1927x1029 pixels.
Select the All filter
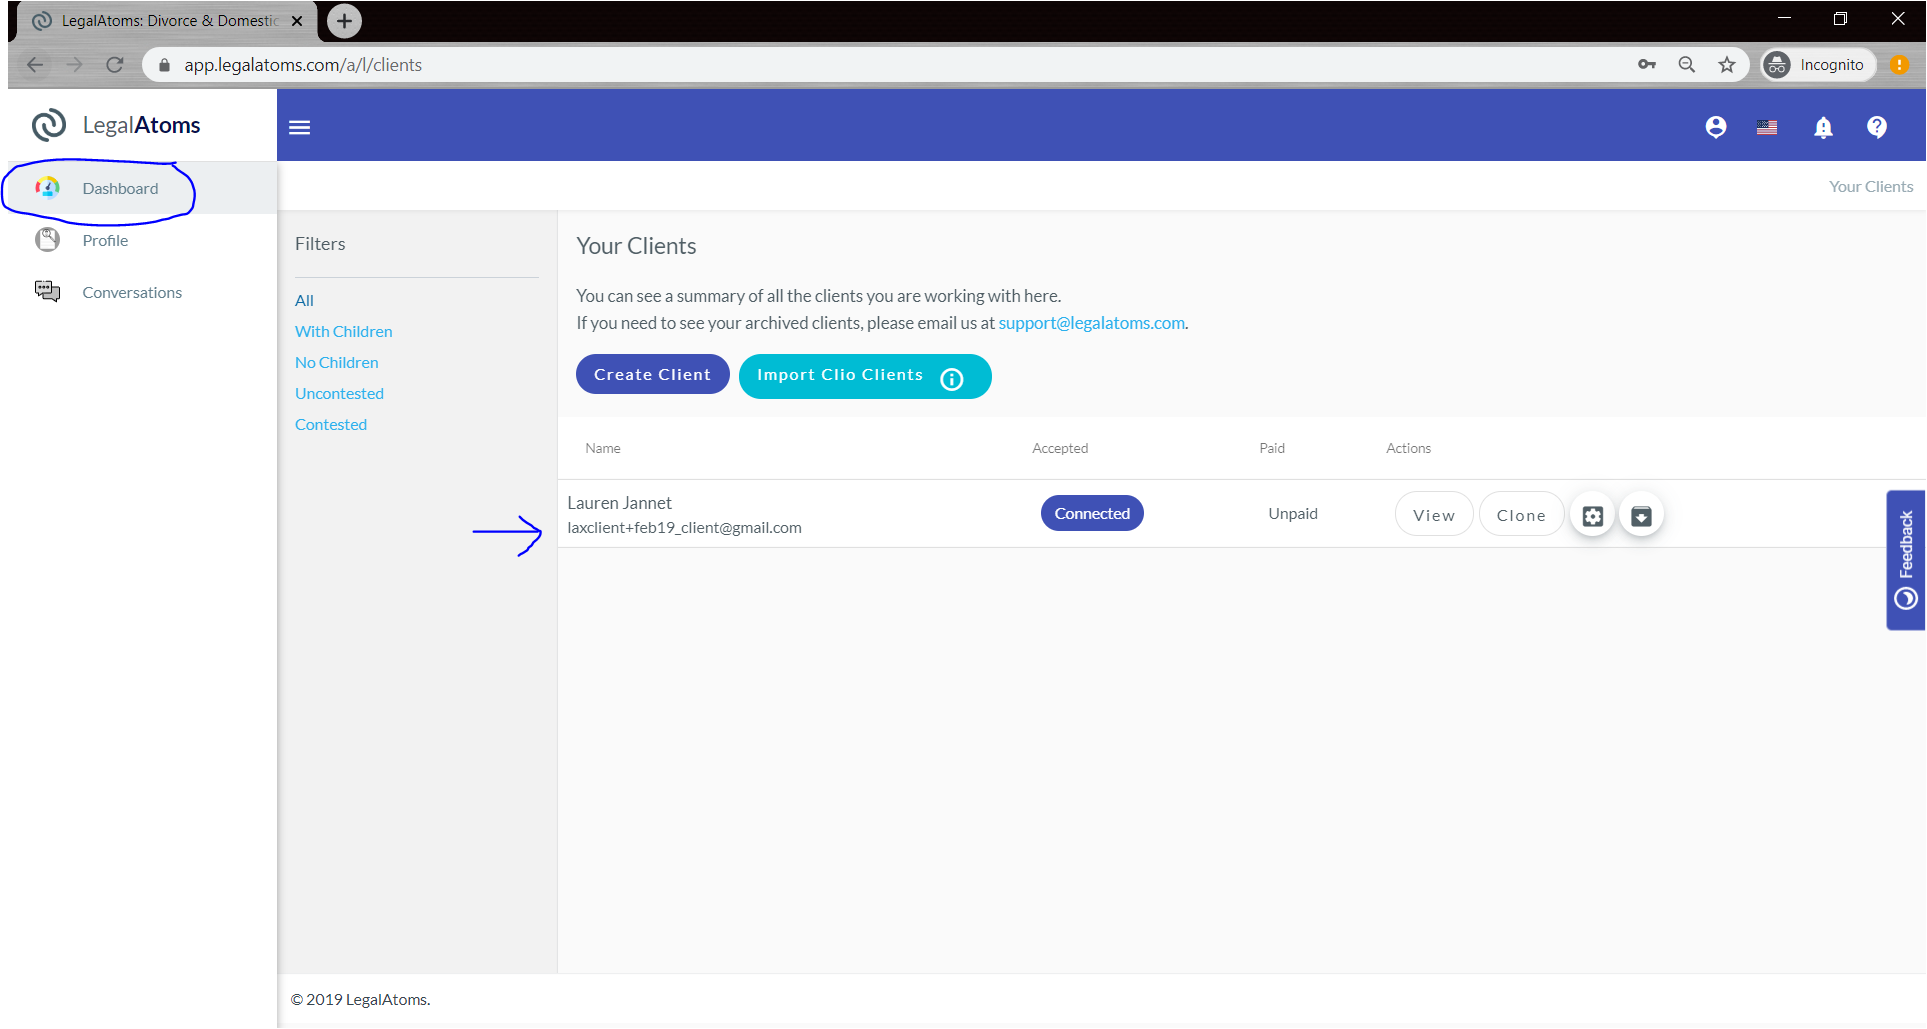[304, 300]
